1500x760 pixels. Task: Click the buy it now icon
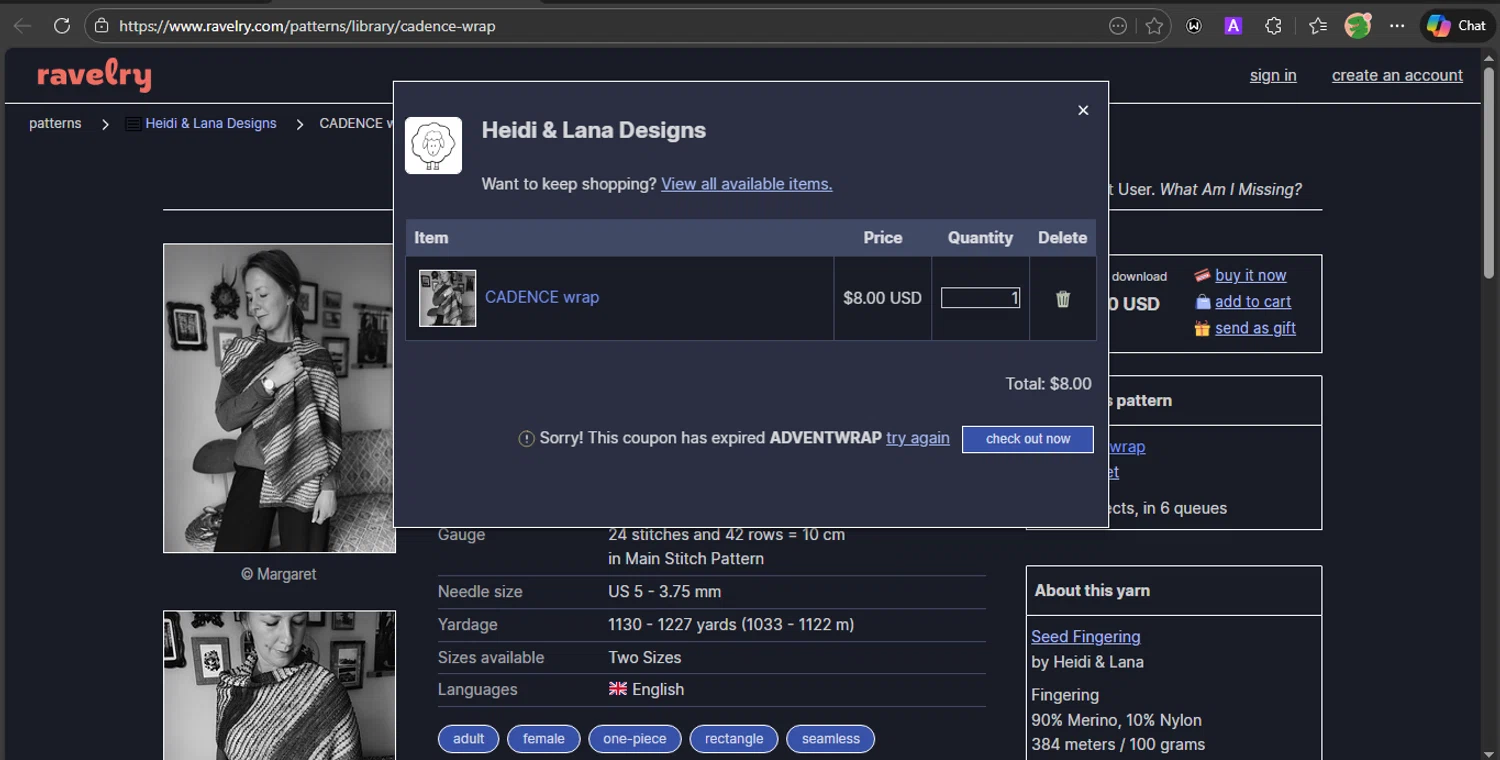pyautogui.click(x=1202, y=276)
